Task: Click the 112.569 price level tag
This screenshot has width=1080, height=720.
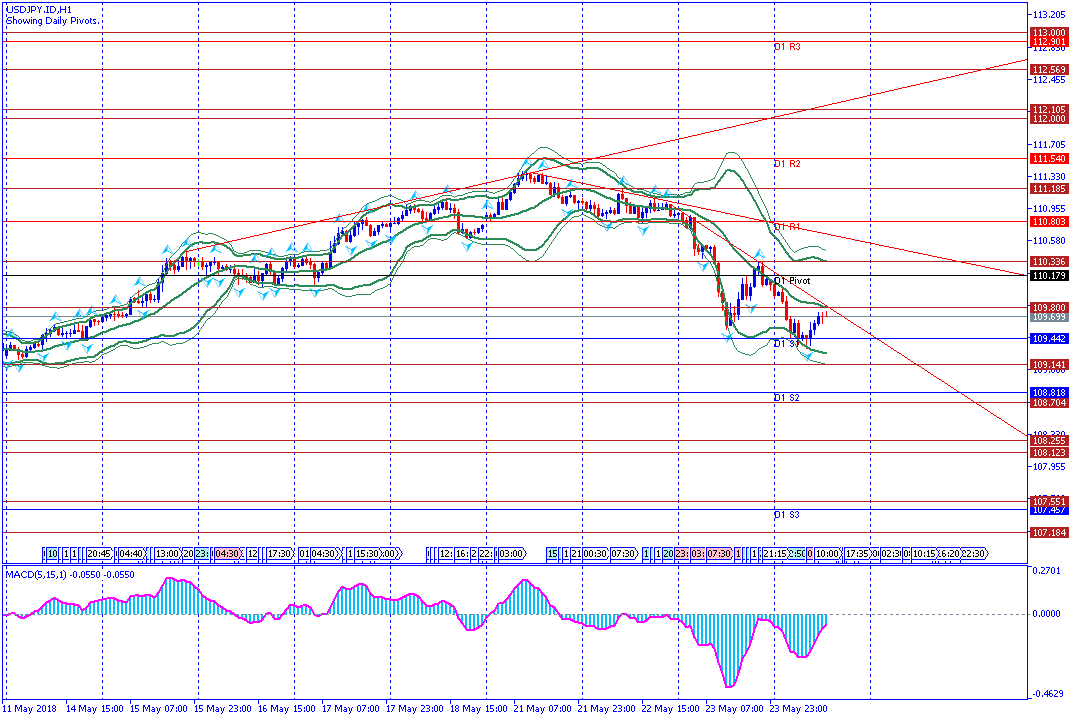Action: (1049, 70)
